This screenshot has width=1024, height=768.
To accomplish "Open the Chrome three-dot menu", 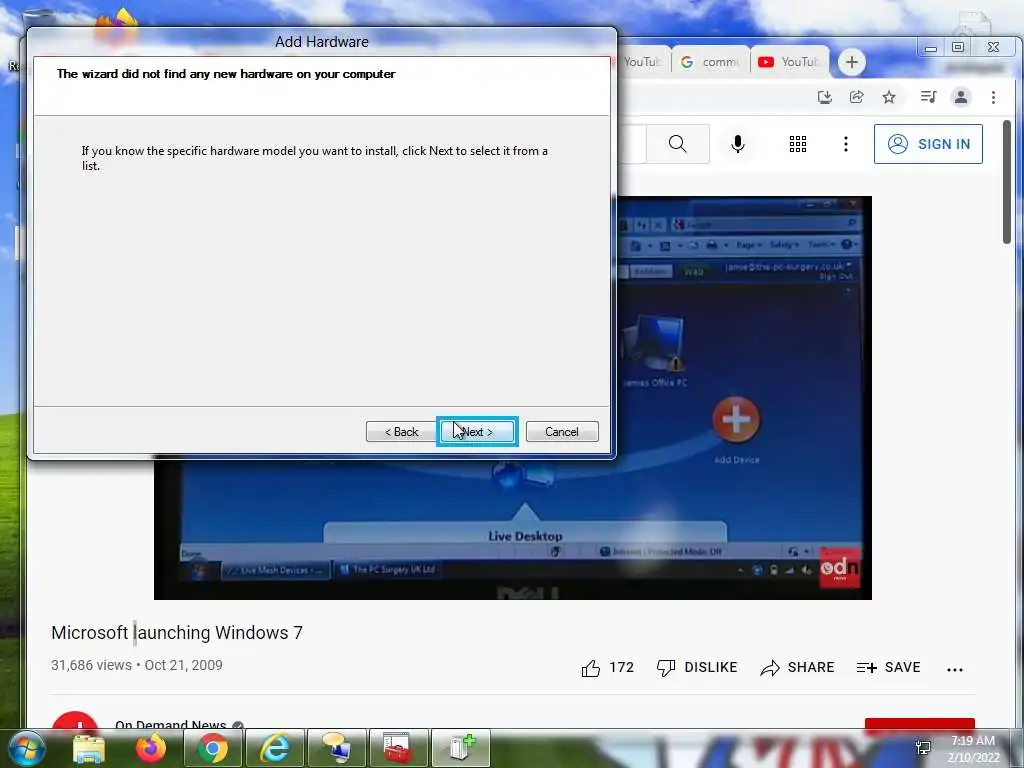I will click(993, 97).
